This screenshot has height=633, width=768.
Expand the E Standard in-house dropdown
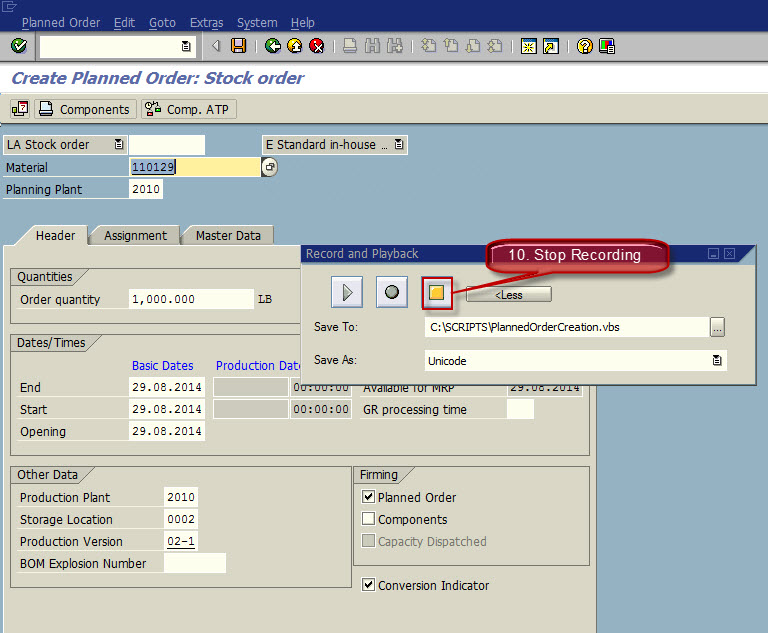(399, 145)
